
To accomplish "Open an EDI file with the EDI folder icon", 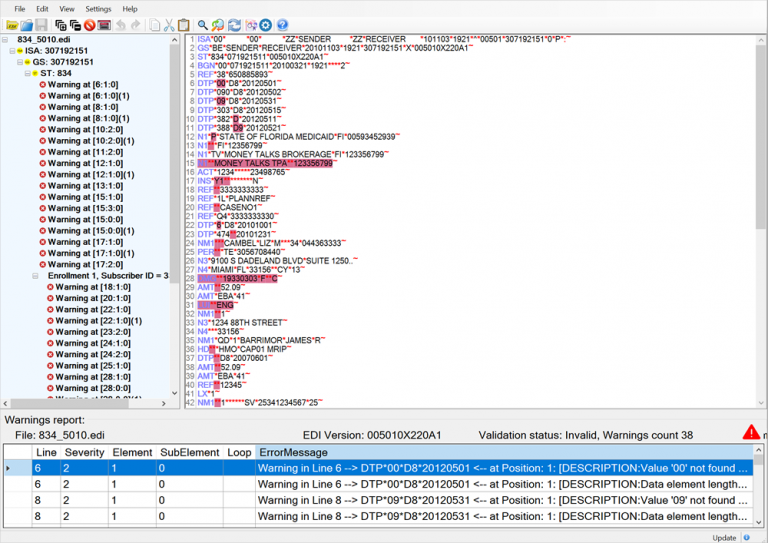I will click(12, 25).
